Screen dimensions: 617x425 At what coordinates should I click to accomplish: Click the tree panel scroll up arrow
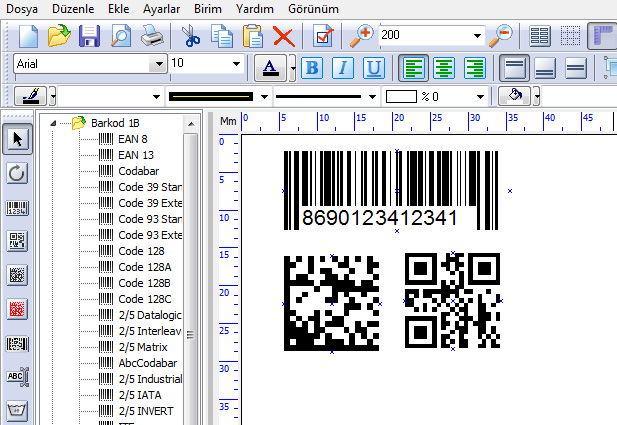(x=191, y=124)
